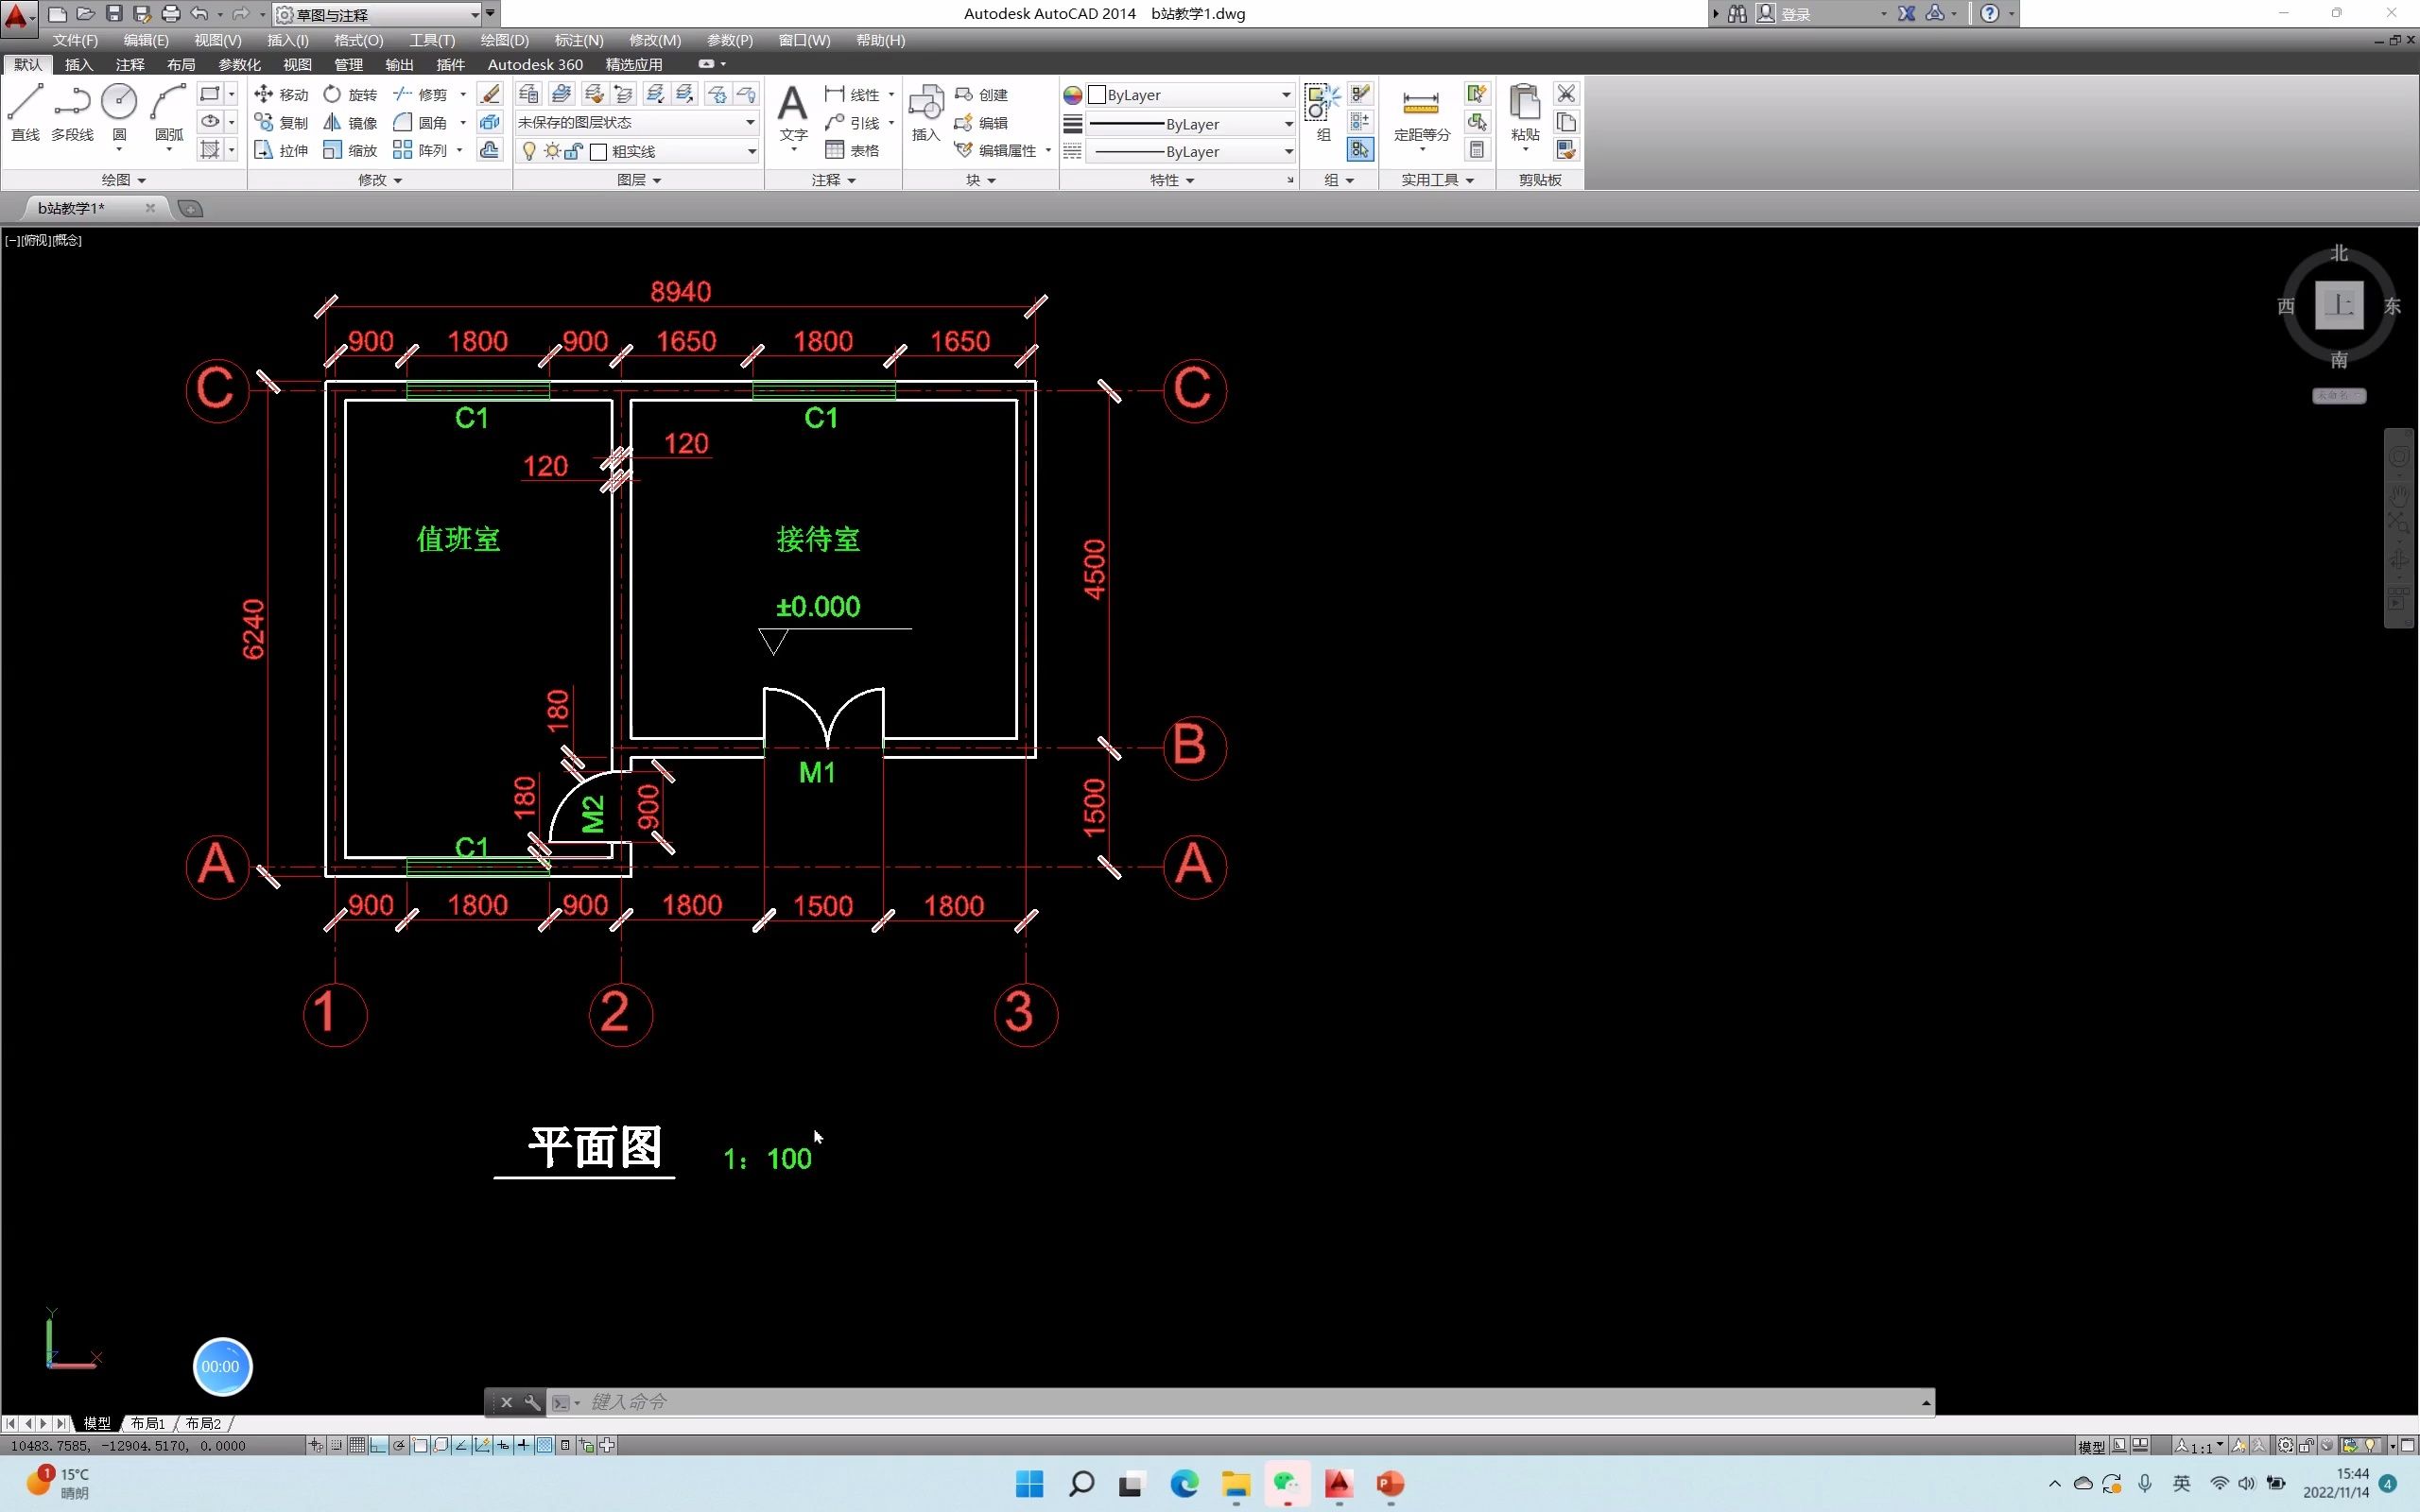Toggle polar tracking in status bar

point(399,1445)
